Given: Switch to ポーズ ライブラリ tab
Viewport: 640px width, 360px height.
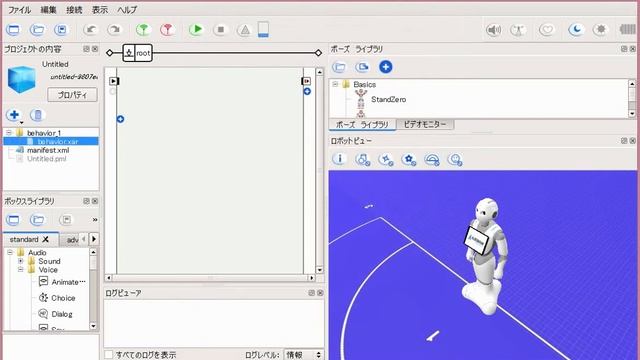Looking at the screenshot, I should click(x=362, y=124).
